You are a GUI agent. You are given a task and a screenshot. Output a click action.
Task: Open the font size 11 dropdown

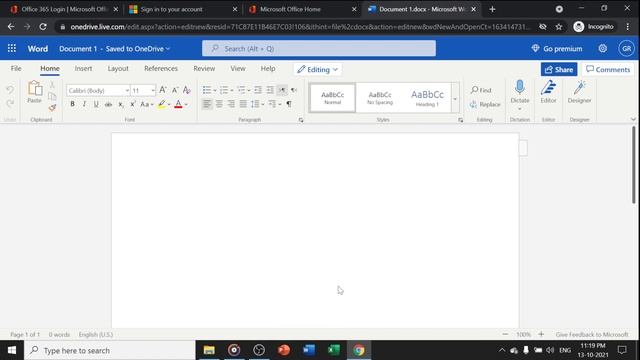tap(153, 90)
